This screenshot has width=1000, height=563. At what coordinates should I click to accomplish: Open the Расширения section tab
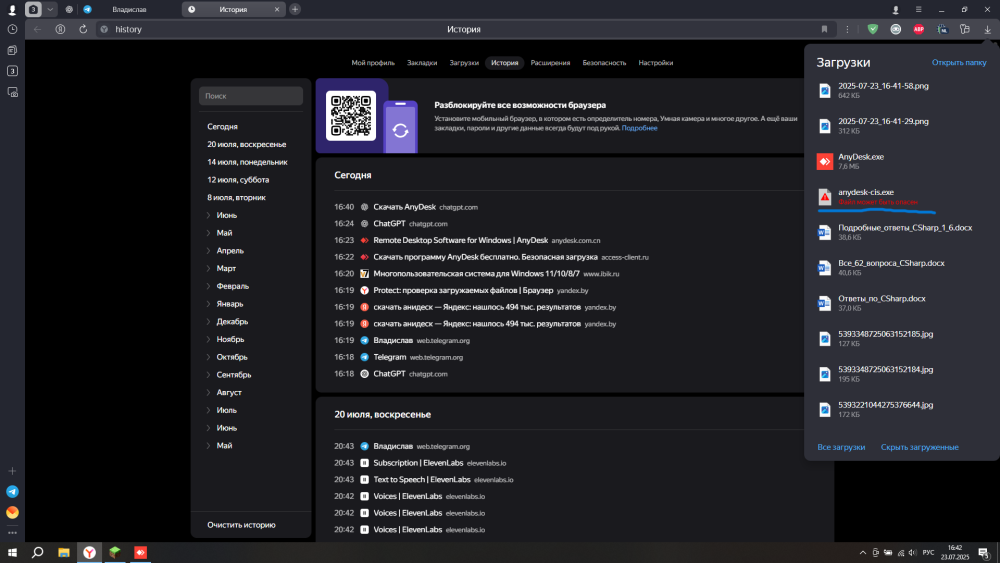pyautogui.click(x=550, y=62)
